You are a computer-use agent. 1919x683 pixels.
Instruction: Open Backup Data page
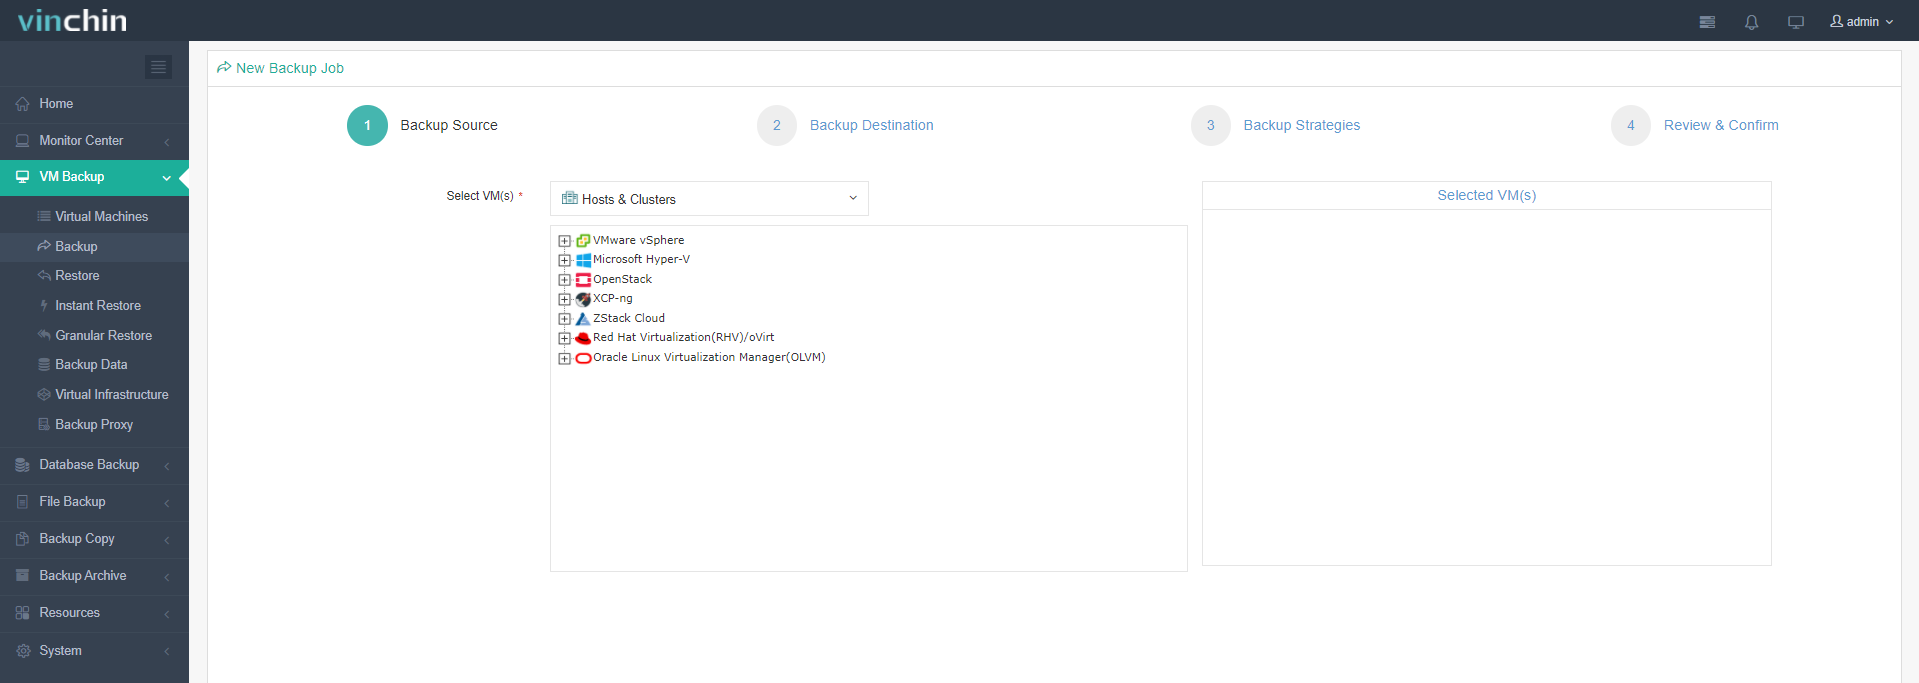pyautogui.click(x=94, y=365)
